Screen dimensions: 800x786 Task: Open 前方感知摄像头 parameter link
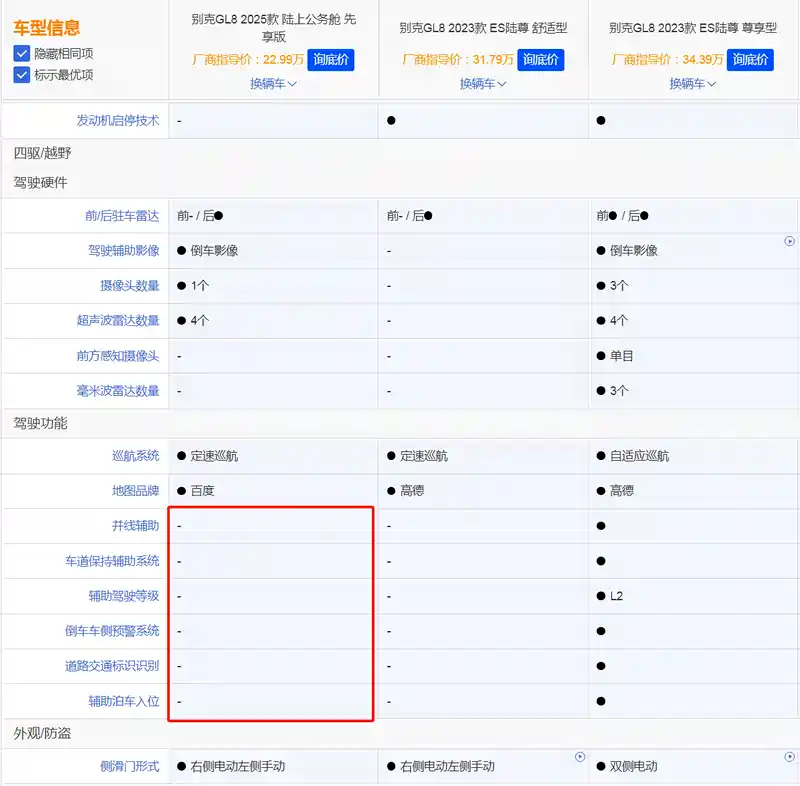tap(118, 356)
